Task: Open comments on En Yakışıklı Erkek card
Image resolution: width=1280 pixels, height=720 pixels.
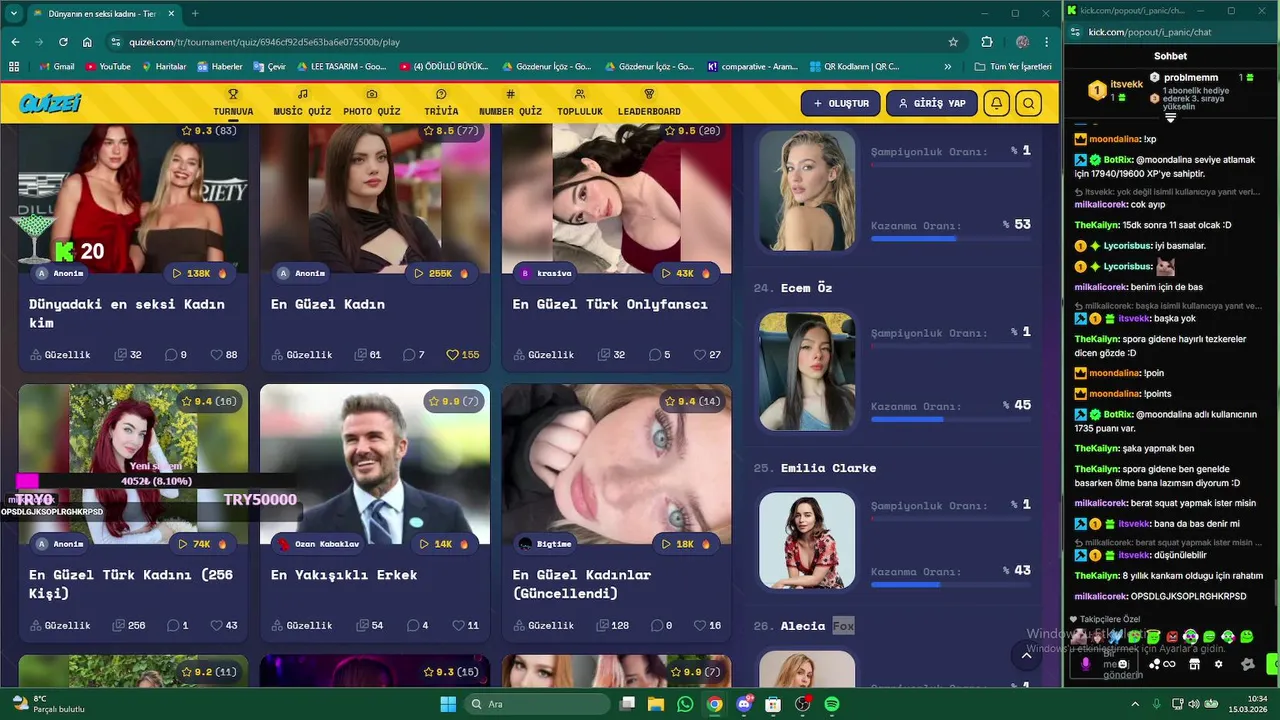Action: click(417, 626)
